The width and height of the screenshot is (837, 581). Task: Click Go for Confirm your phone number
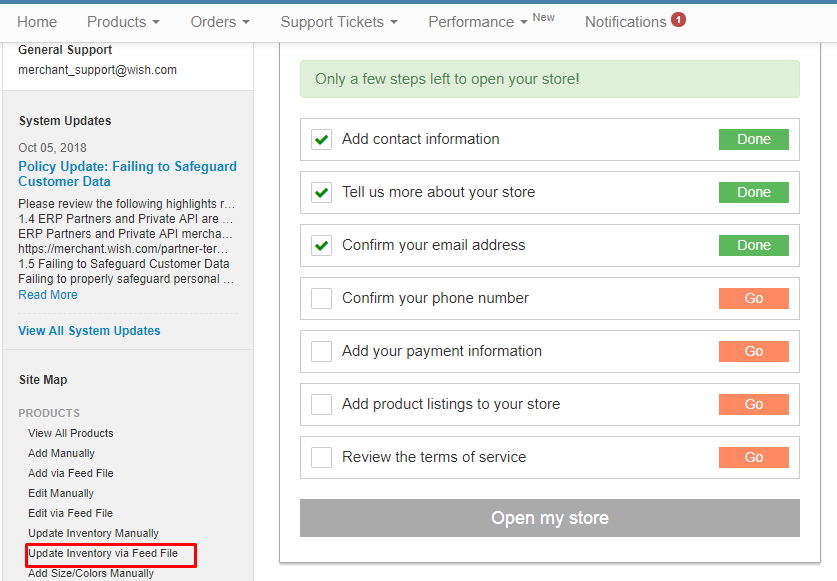click(753, 299)
